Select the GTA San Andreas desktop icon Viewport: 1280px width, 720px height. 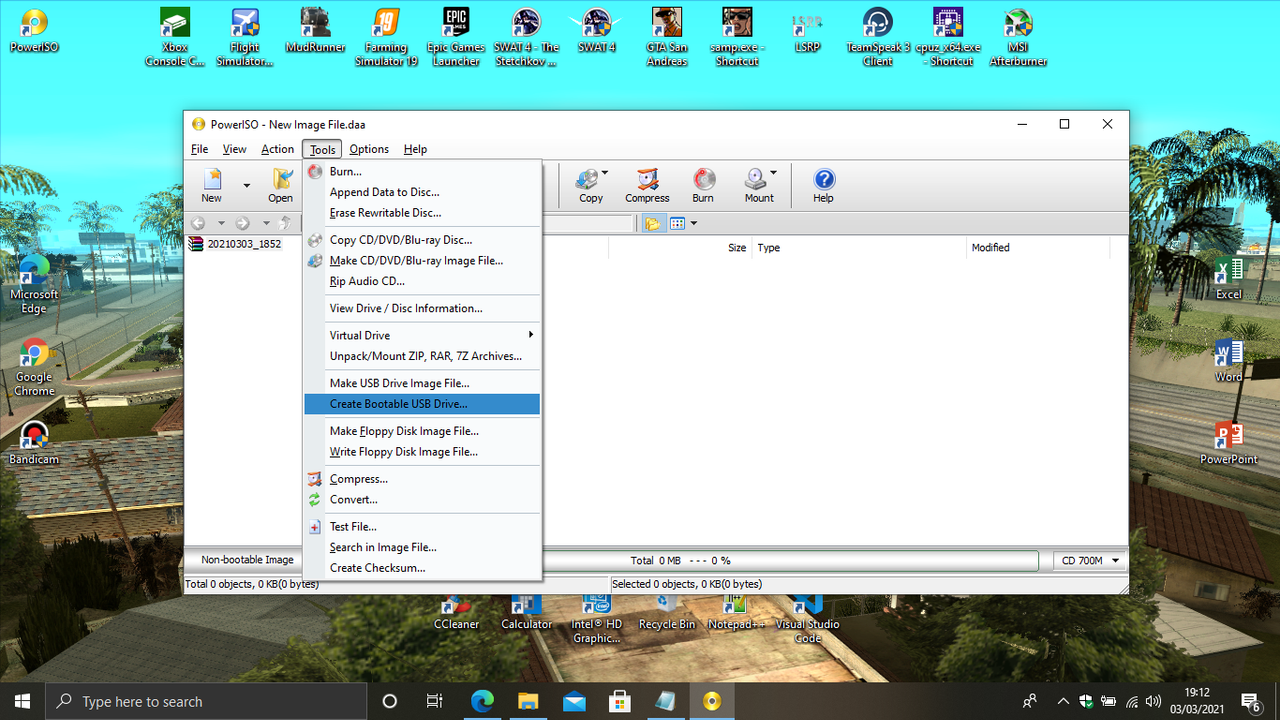coord(667,38)
